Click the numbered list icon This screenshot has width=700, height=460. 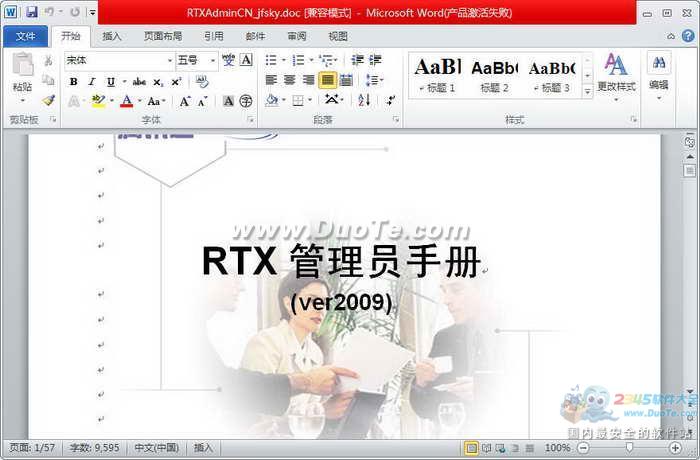pyautogui.click(x=298, y=60)
